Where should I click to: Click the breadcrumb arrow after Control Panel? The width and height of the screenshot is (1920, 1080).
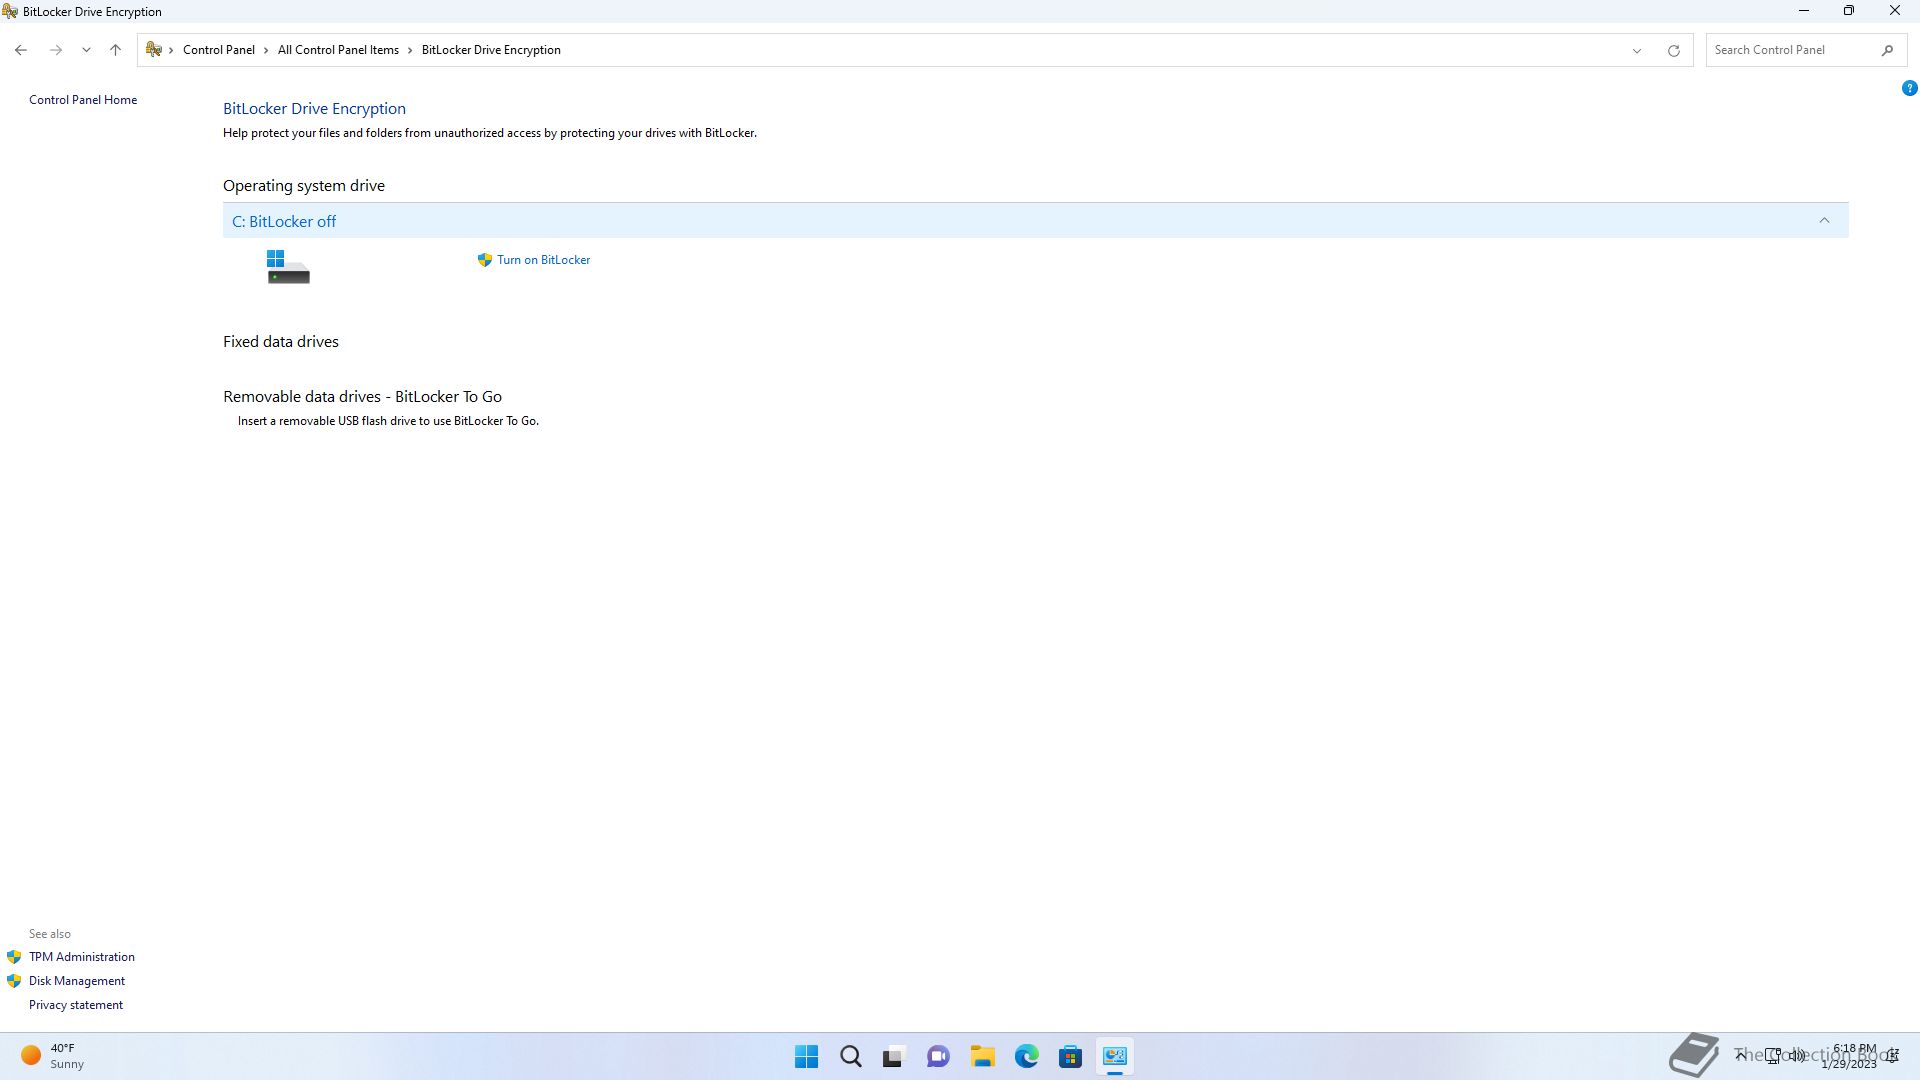click(266, 50)
